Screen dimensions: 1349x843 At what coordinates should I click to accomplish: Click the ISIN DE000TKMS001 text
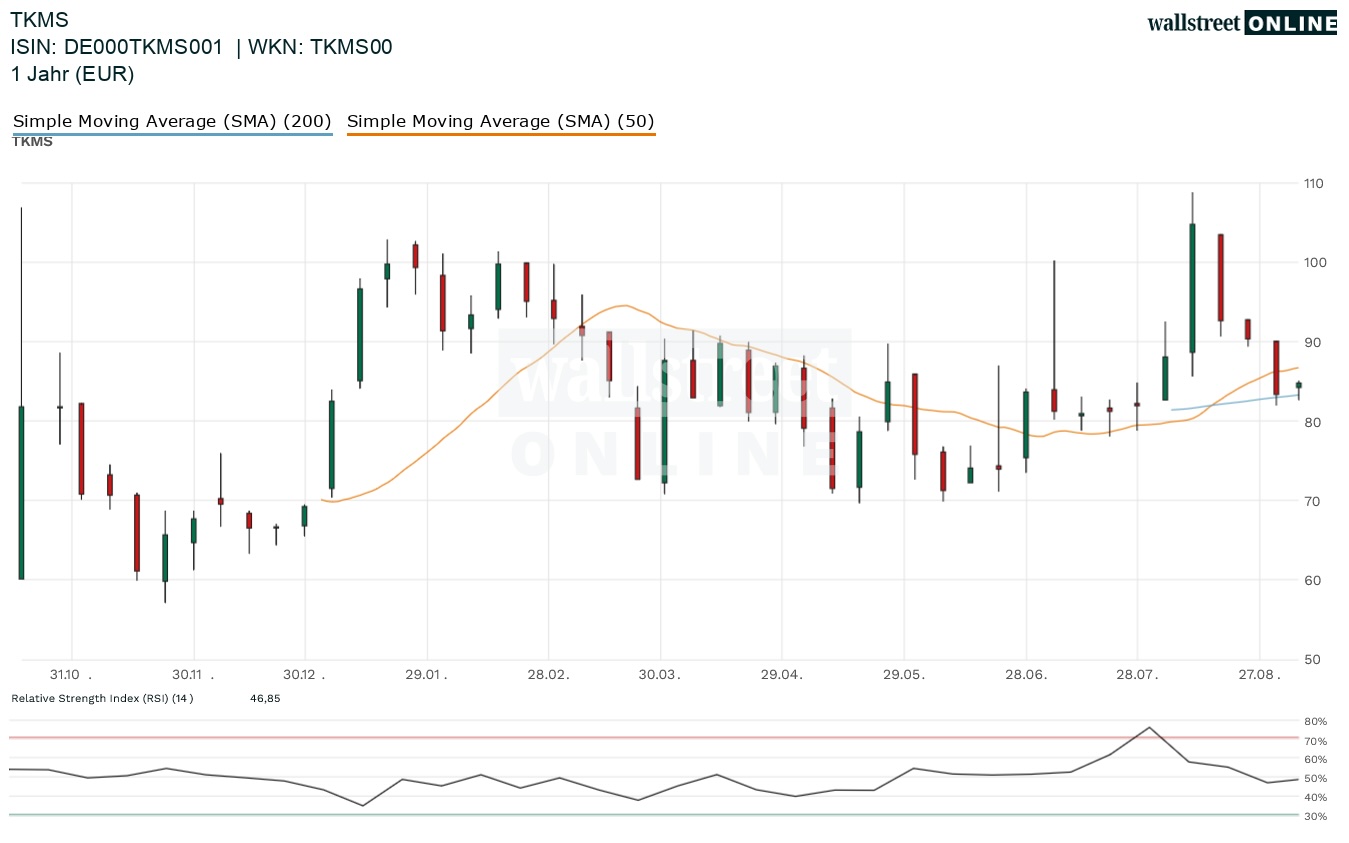click(x=117, y=47)
